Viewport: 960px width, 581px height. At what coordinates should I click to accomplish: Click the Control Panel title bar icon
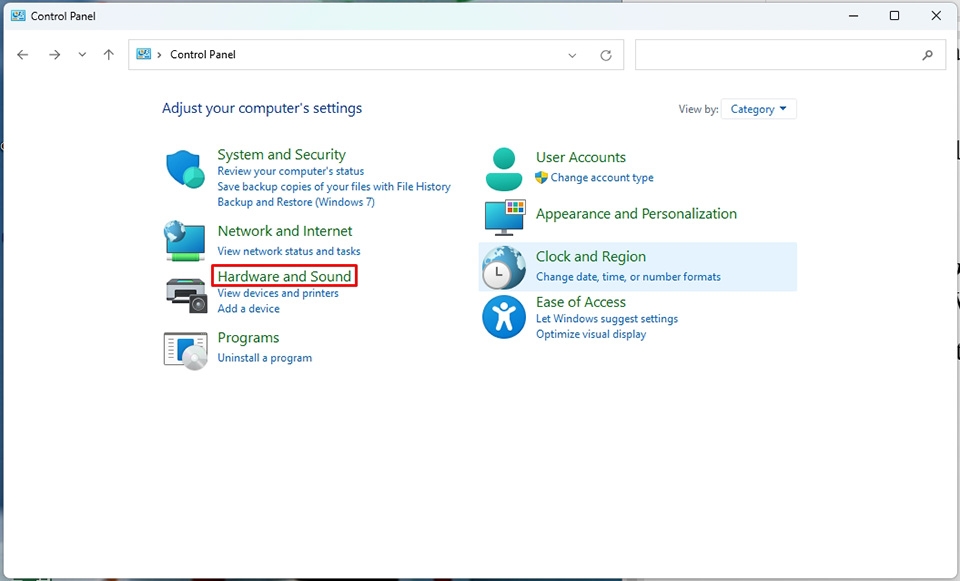coord(18,16)
